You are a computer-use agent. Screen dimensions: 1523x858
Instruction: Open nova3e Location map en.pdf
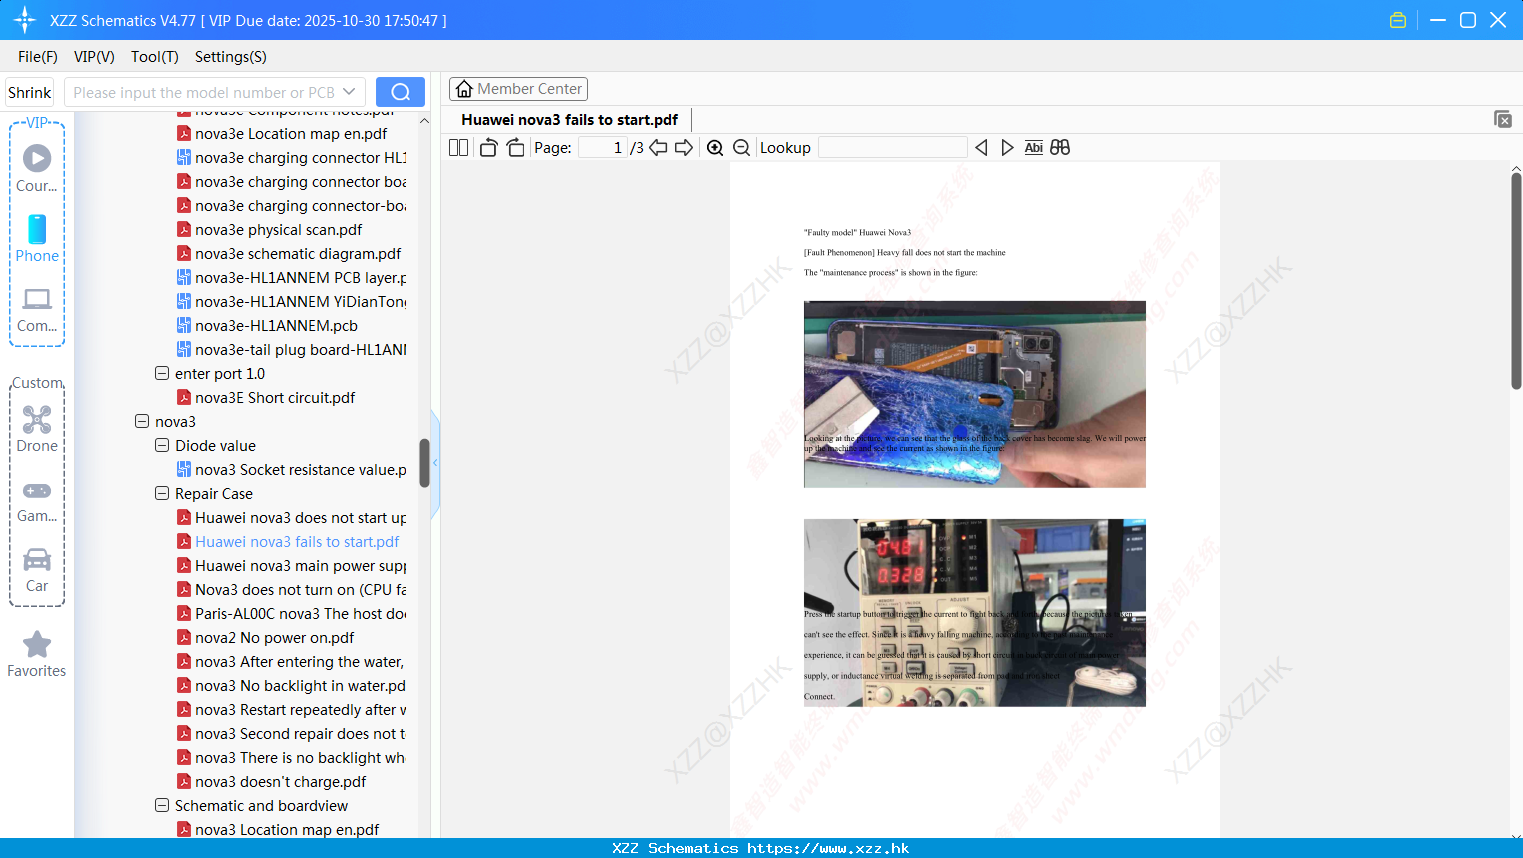tap(291, 133)
